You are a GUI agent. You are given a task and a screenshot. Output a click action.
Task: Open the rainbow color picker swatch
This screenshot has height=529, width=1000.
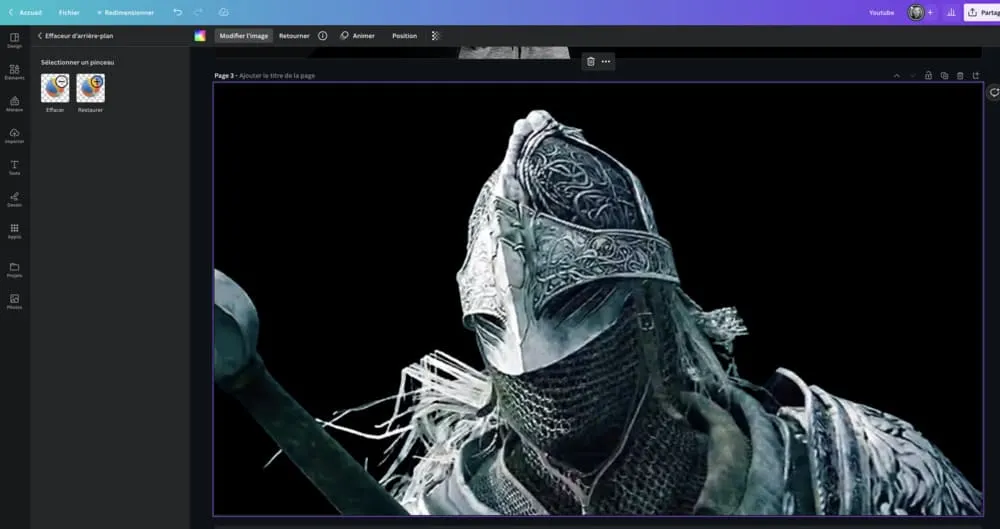[x=200, y=36]
